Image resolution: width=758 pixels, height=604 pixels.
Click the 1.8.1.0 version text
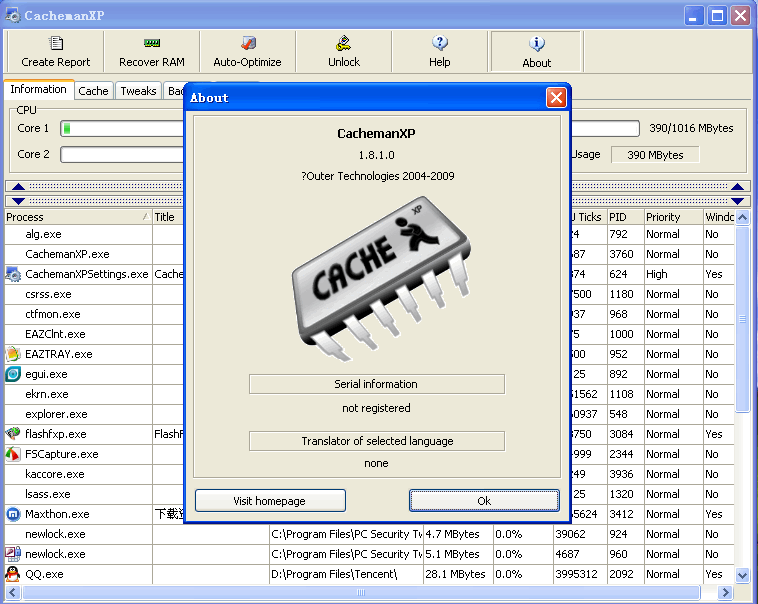(x=377, y=155)
